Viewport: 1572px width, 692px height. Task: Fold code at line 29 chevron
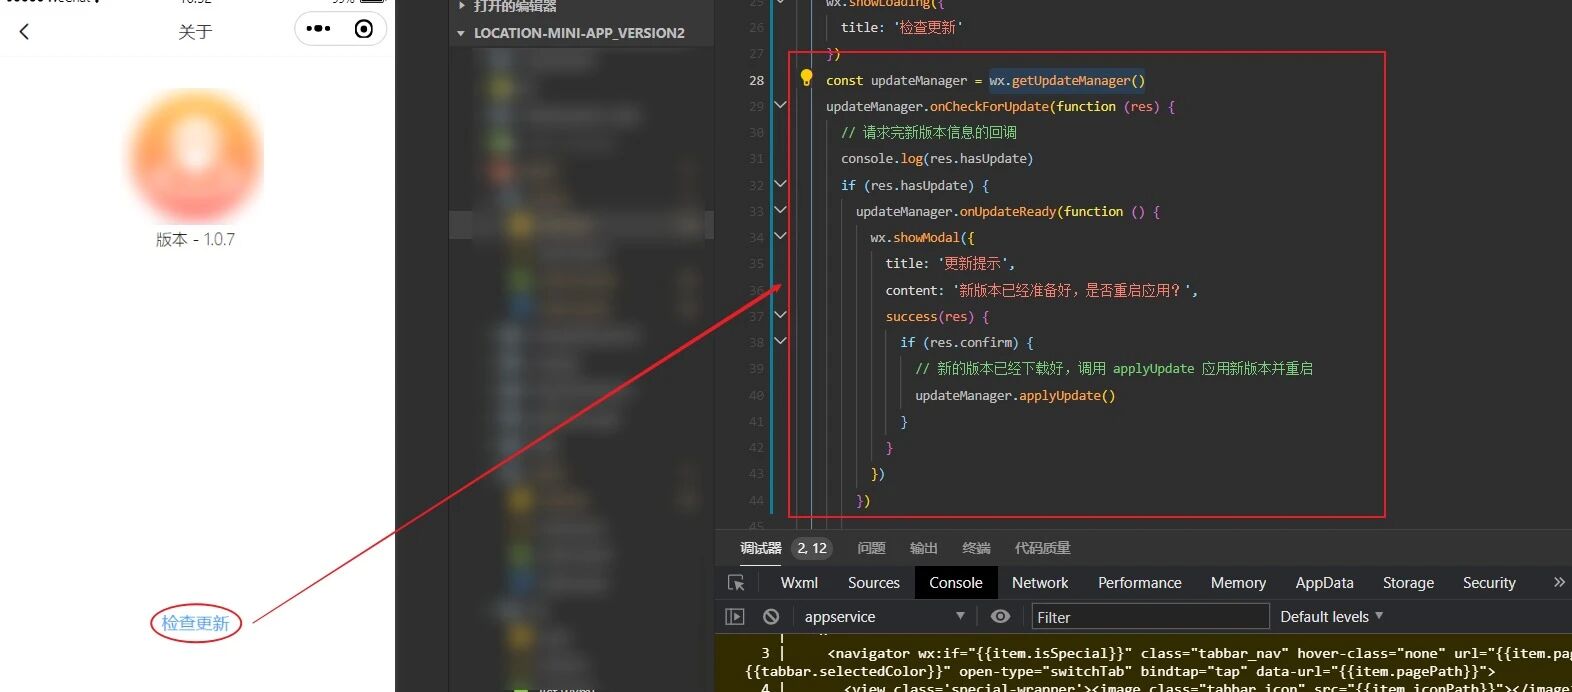pyautogui.click(x=780, y=105)
